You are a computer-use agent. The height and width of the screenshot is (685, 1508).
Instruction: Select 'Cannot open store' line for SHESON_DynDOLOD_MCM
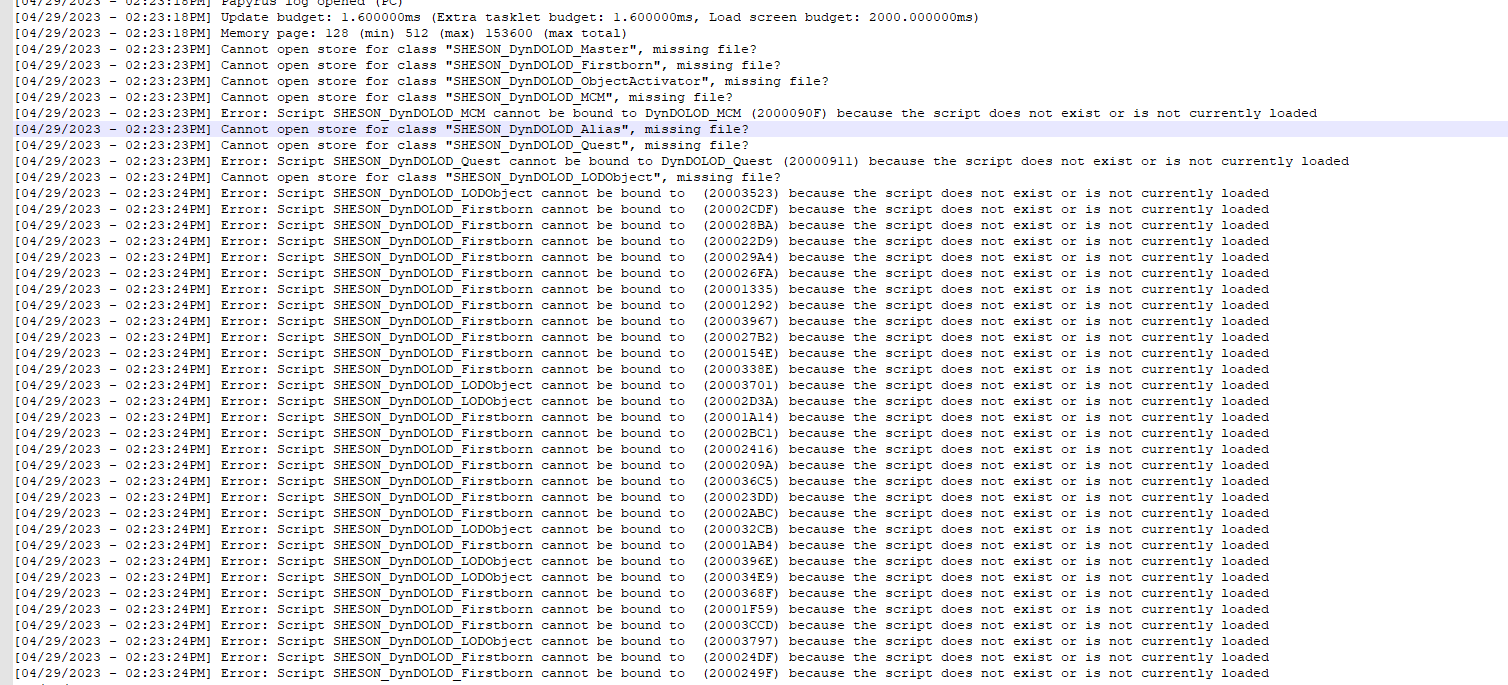tap(374, 97)
